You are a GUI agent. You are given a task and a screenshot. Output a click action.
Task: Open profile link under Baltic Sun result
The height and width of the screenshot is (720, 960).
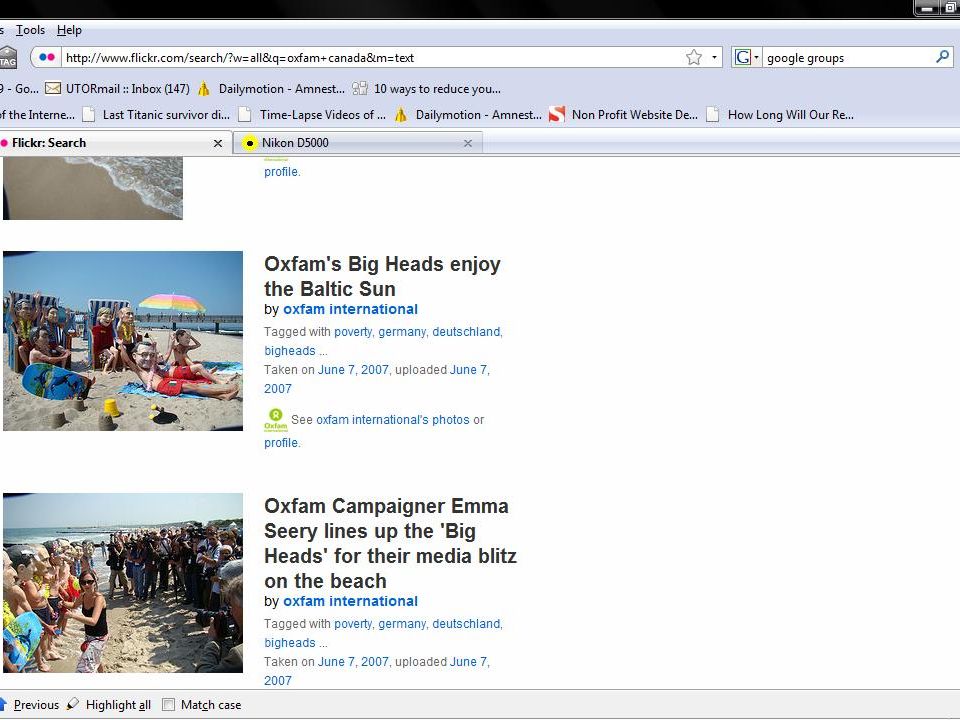coord(281,443)
